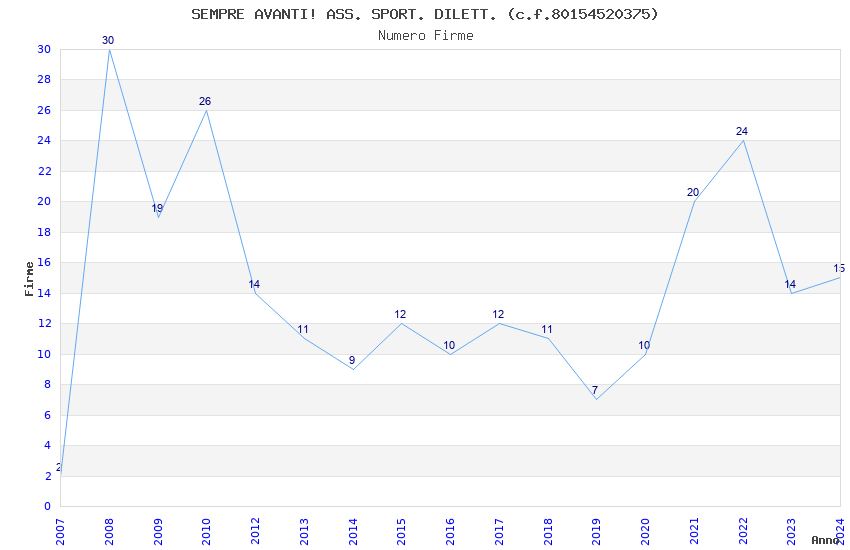Select the year label '2010' on x-axis

tap(207, 531)
